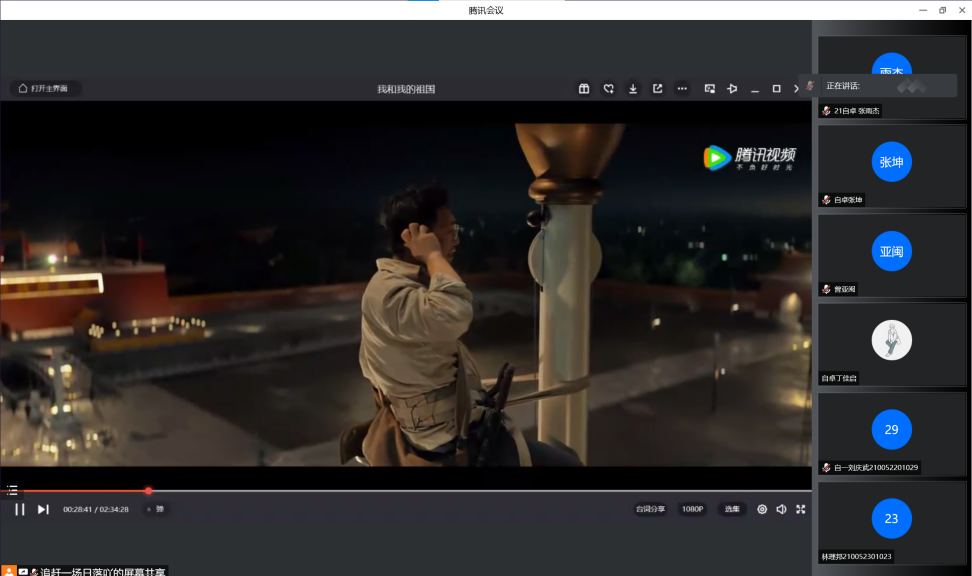
Task: Skip to the next episode
Action: point(43,509)
